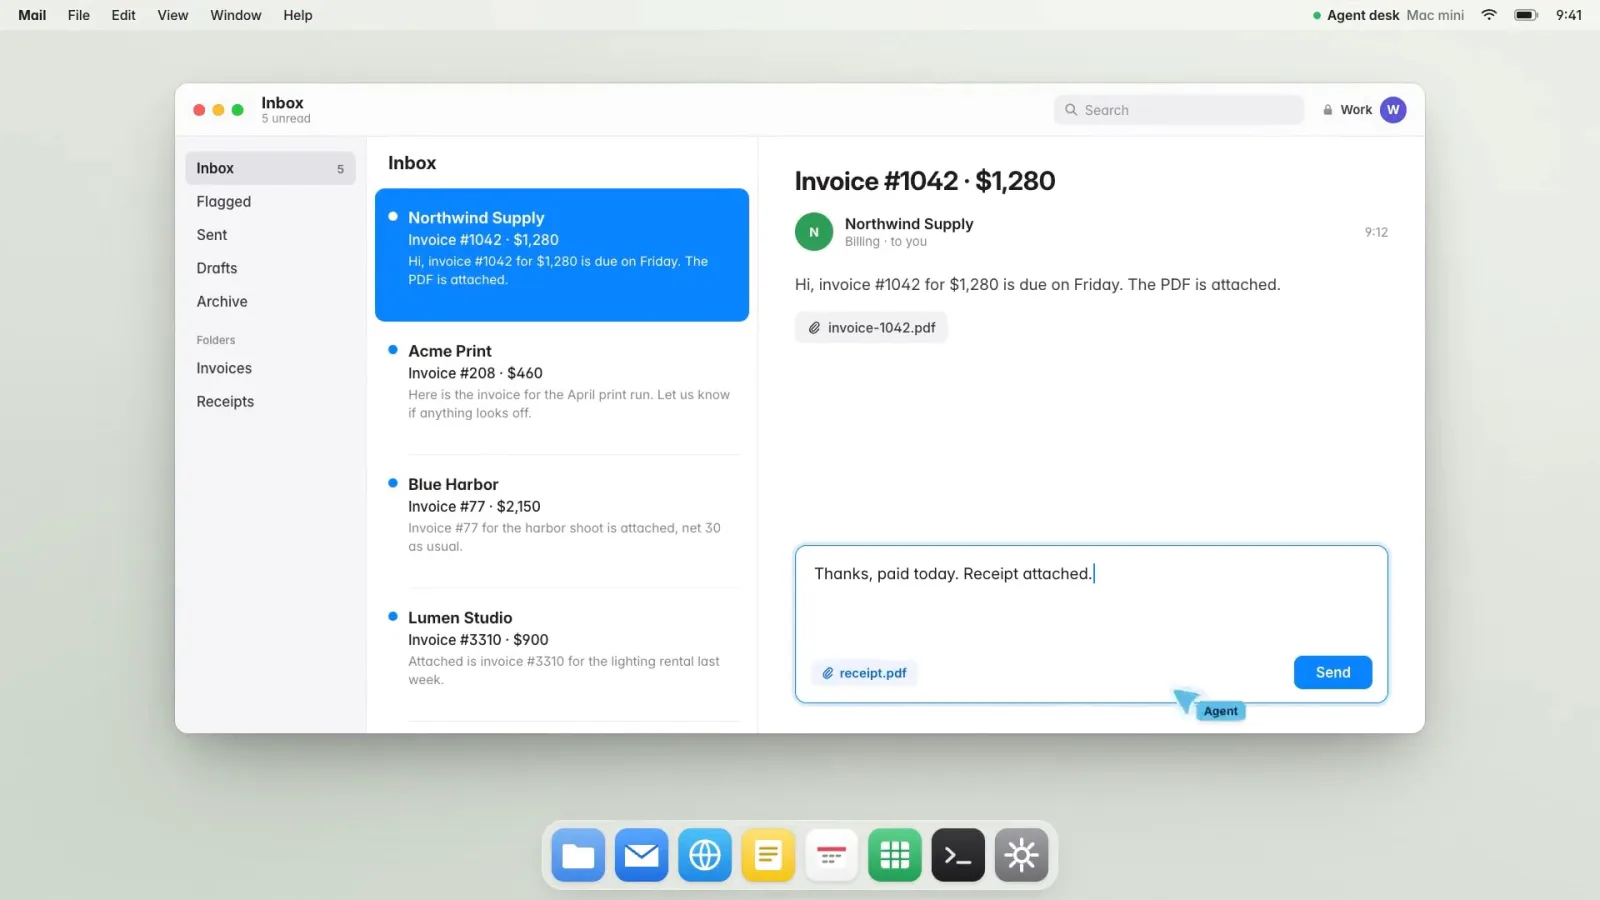Image resolution: width=1600 pixels, height=900 pixels.
Task: Open the Mail application menu
Action: coord(32,15)
